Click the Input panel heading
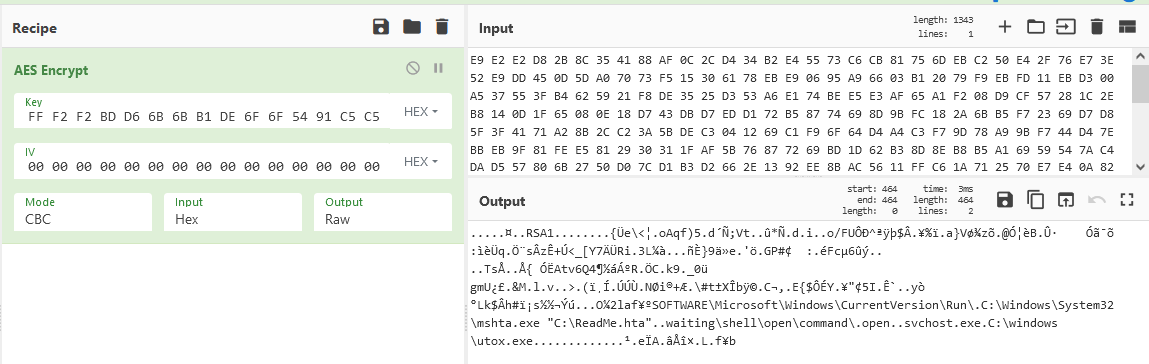1149x364 pixels. [496, 29]
